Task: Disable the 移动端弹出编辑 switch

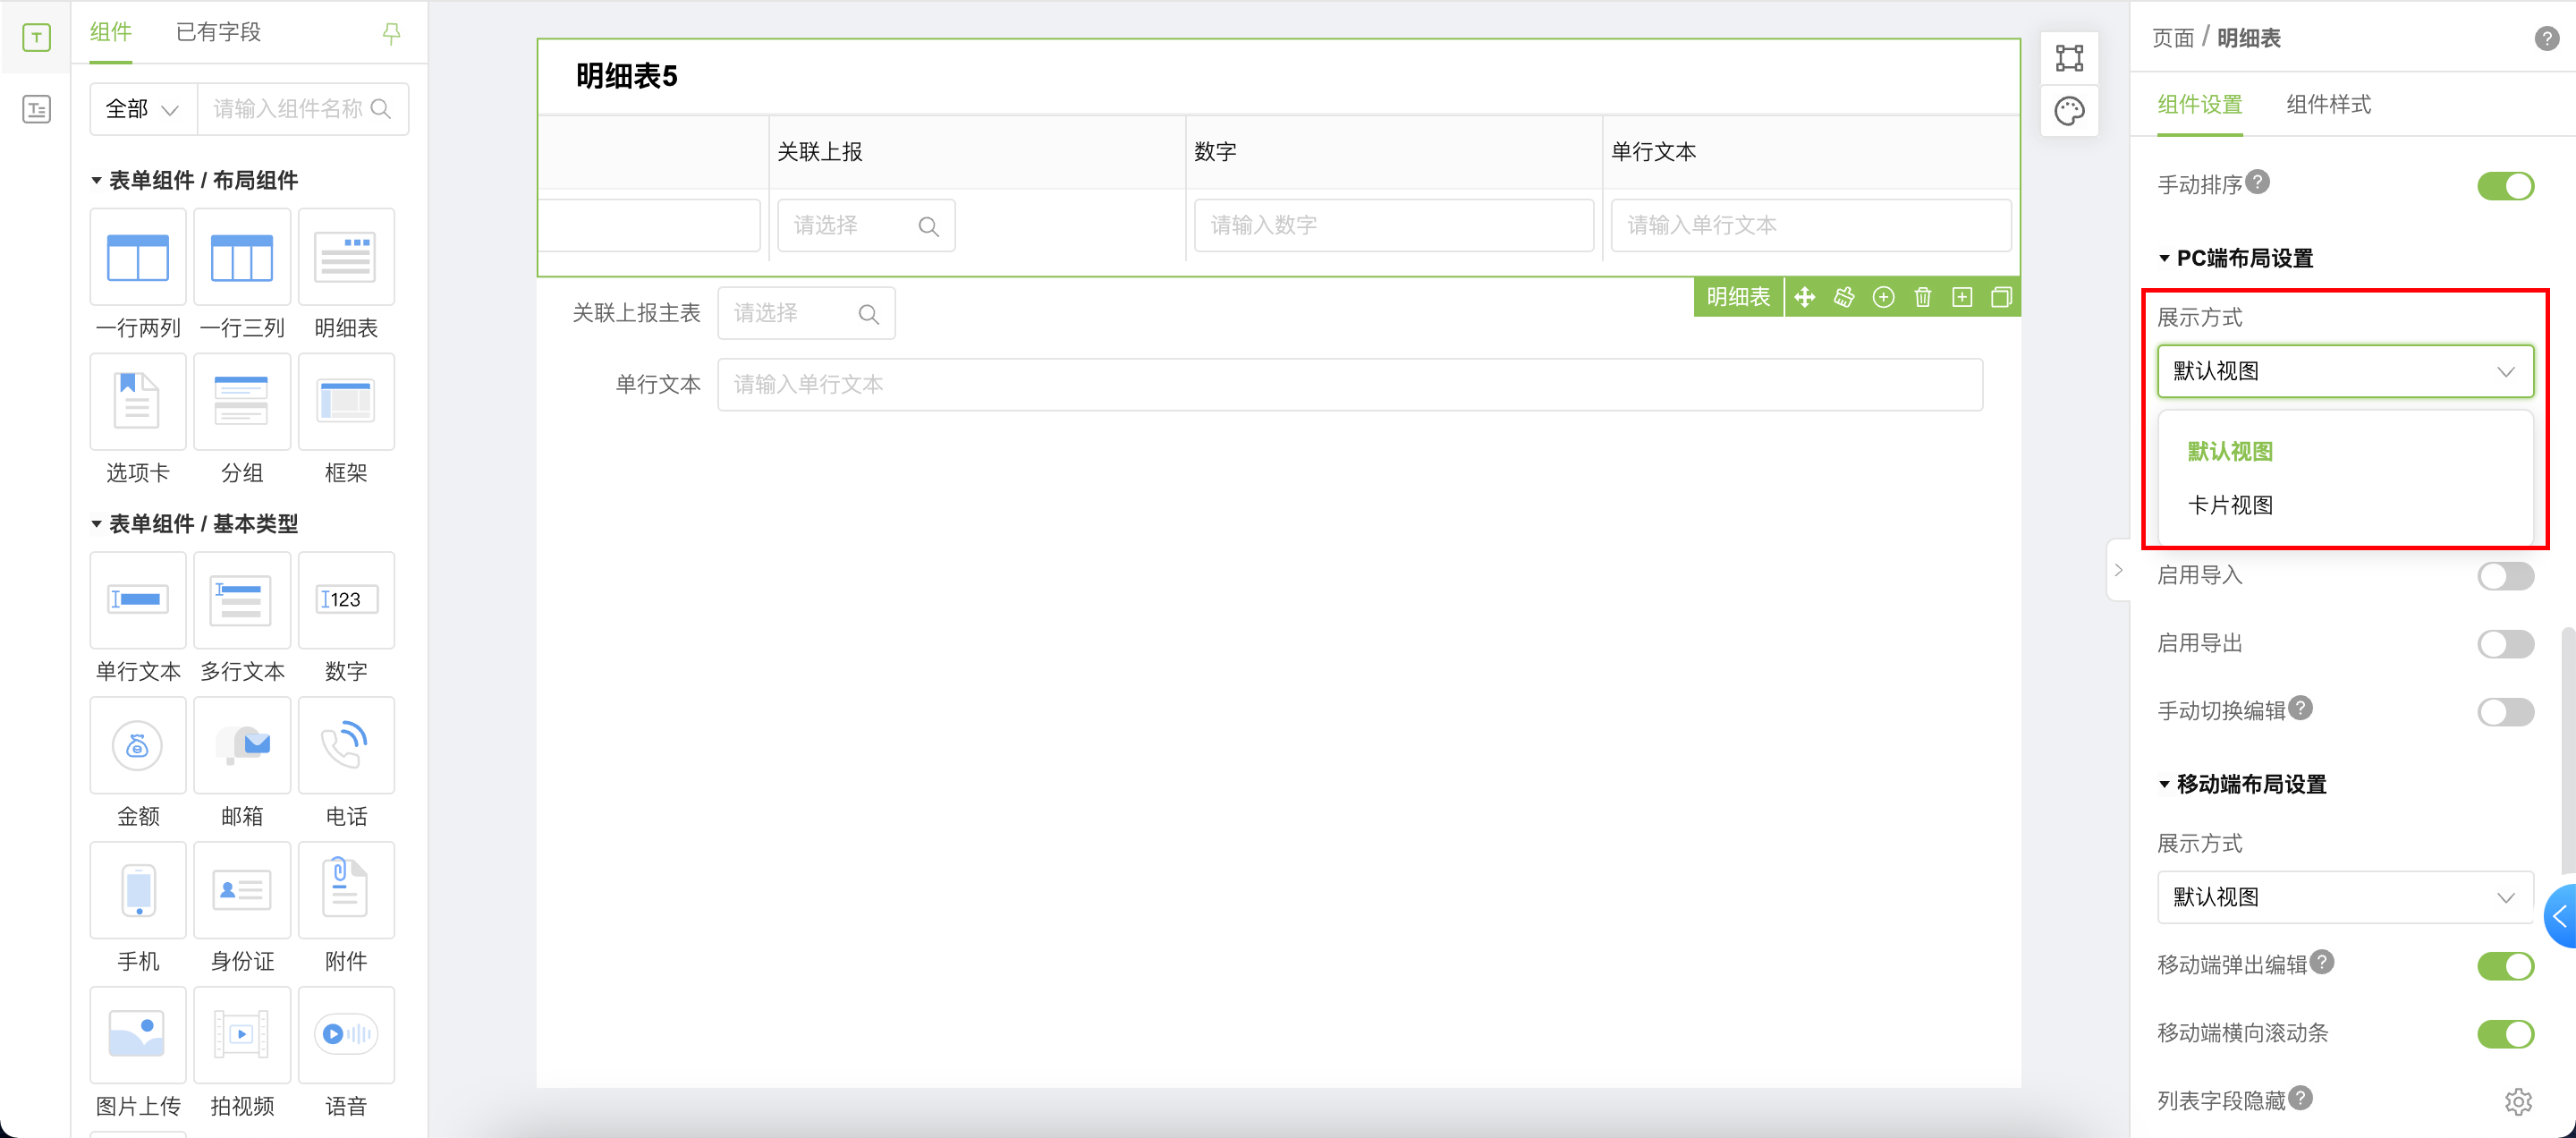Action: [x=2505, y=966]
